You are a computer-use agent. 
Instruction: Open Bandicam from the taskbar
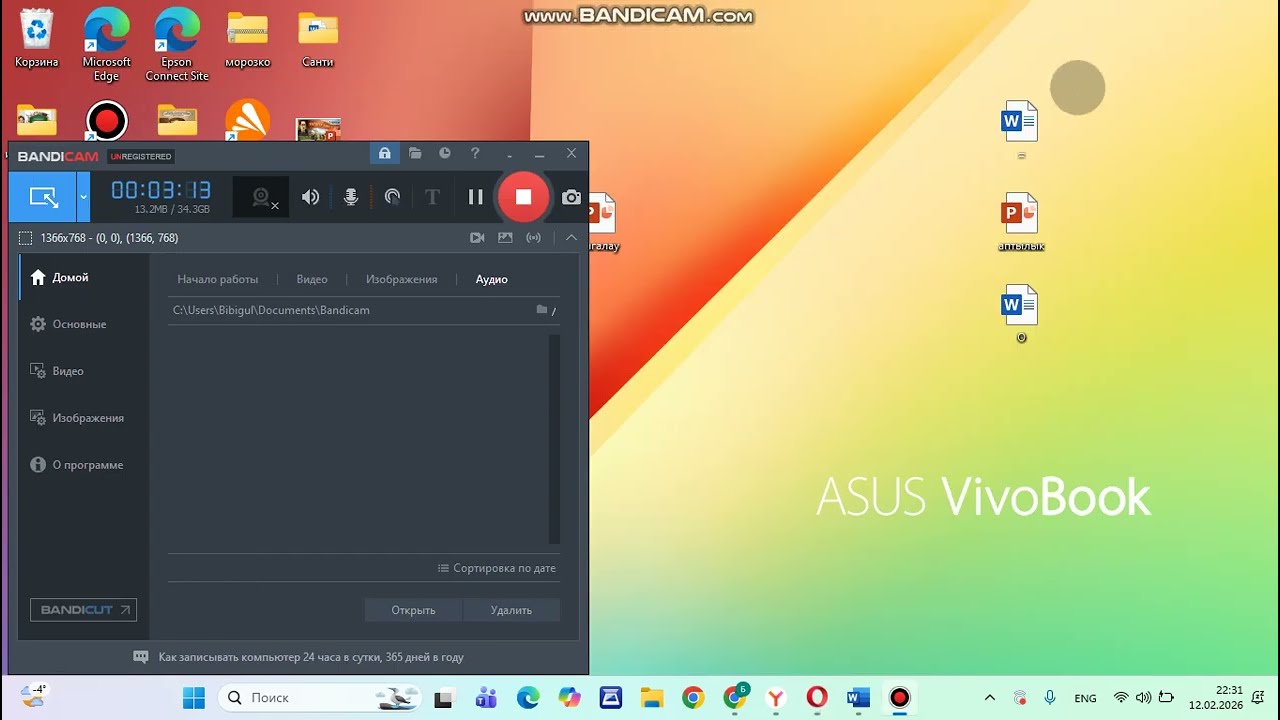[x=900, y=697]
